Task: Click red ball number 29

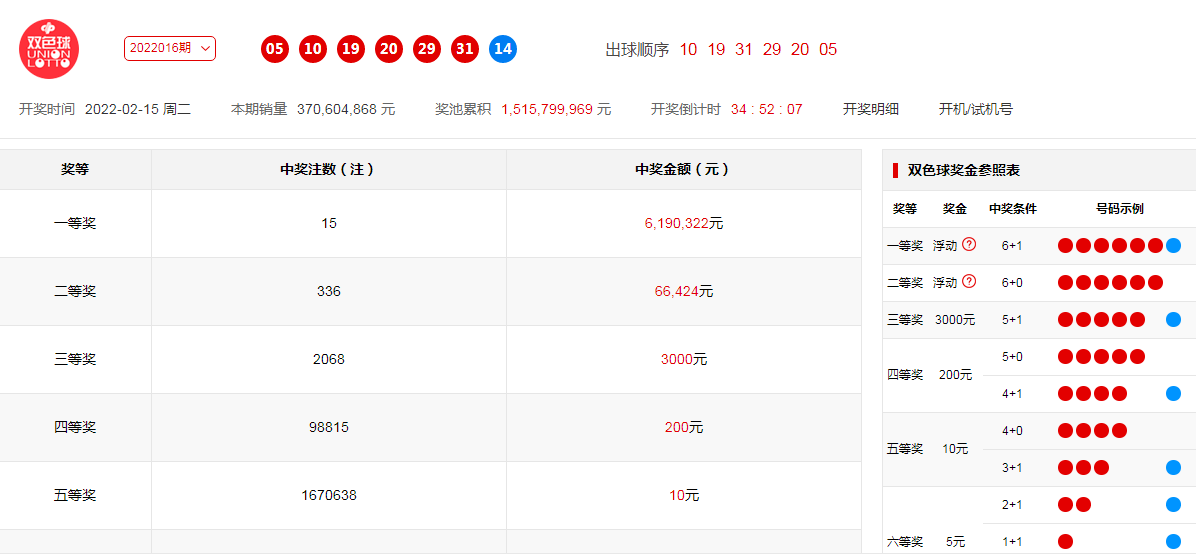Action: coord(427,49)
